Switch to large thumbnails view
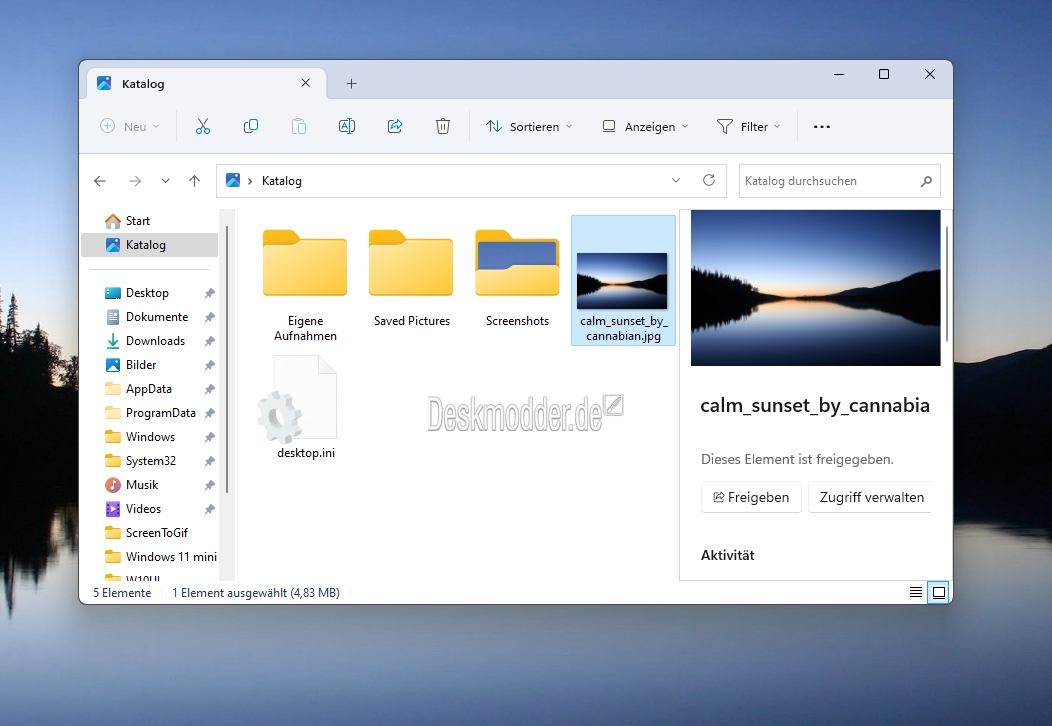The width and height of the screenshot is (1052, 726). click(939, 592)
